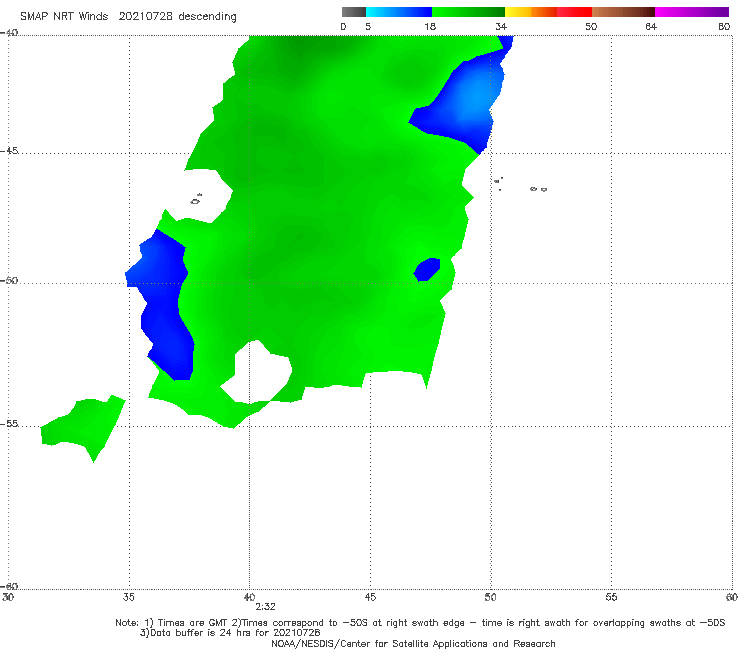Click the latitude axis label "-40"
This screenshot has height=650, width=740.
[x=9, y=33]
